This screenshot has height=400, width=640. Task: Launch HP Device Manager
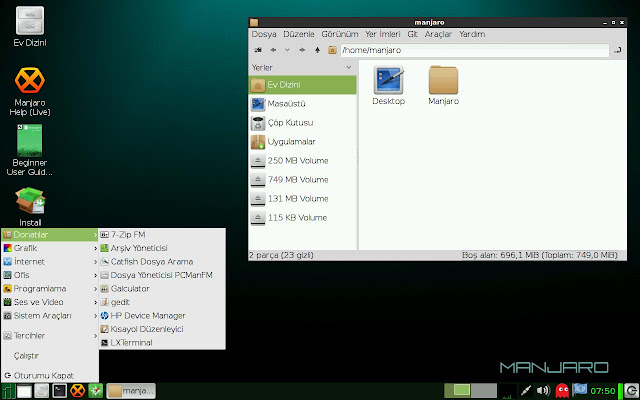pos(162,316)
